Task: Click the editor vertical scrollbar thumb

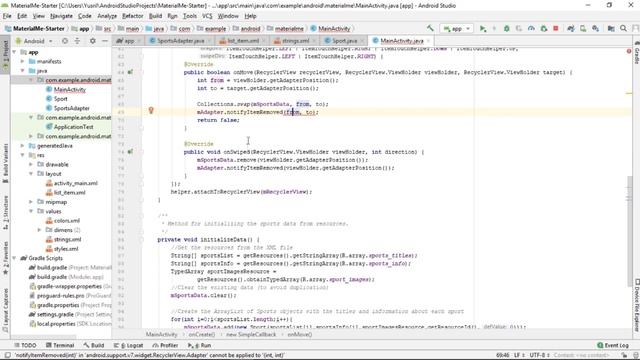Action: tap(629, 232)
